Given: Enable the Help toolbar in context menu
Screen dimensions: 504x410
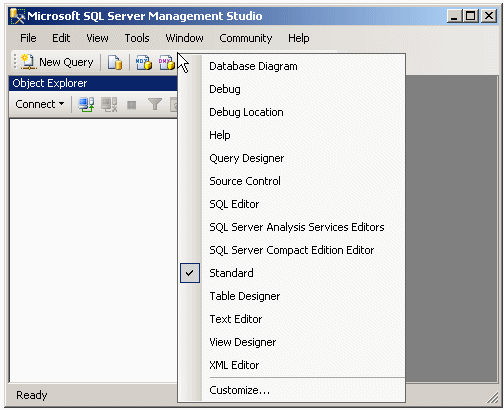Looking at the screenshot, I should click(292, 135).
